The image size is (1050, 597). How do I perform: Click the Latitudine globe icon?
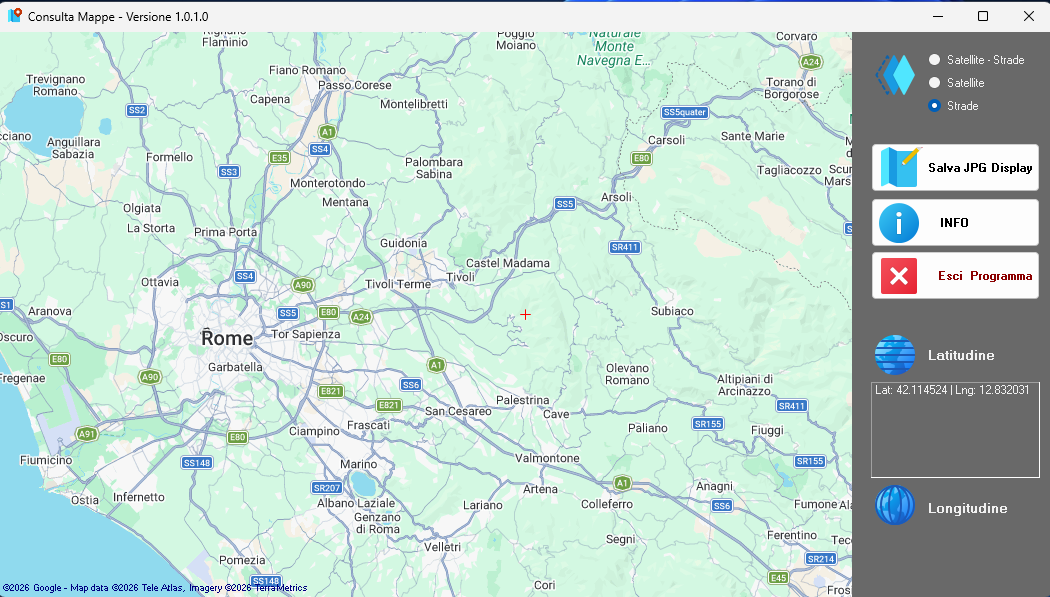point(895,355)
